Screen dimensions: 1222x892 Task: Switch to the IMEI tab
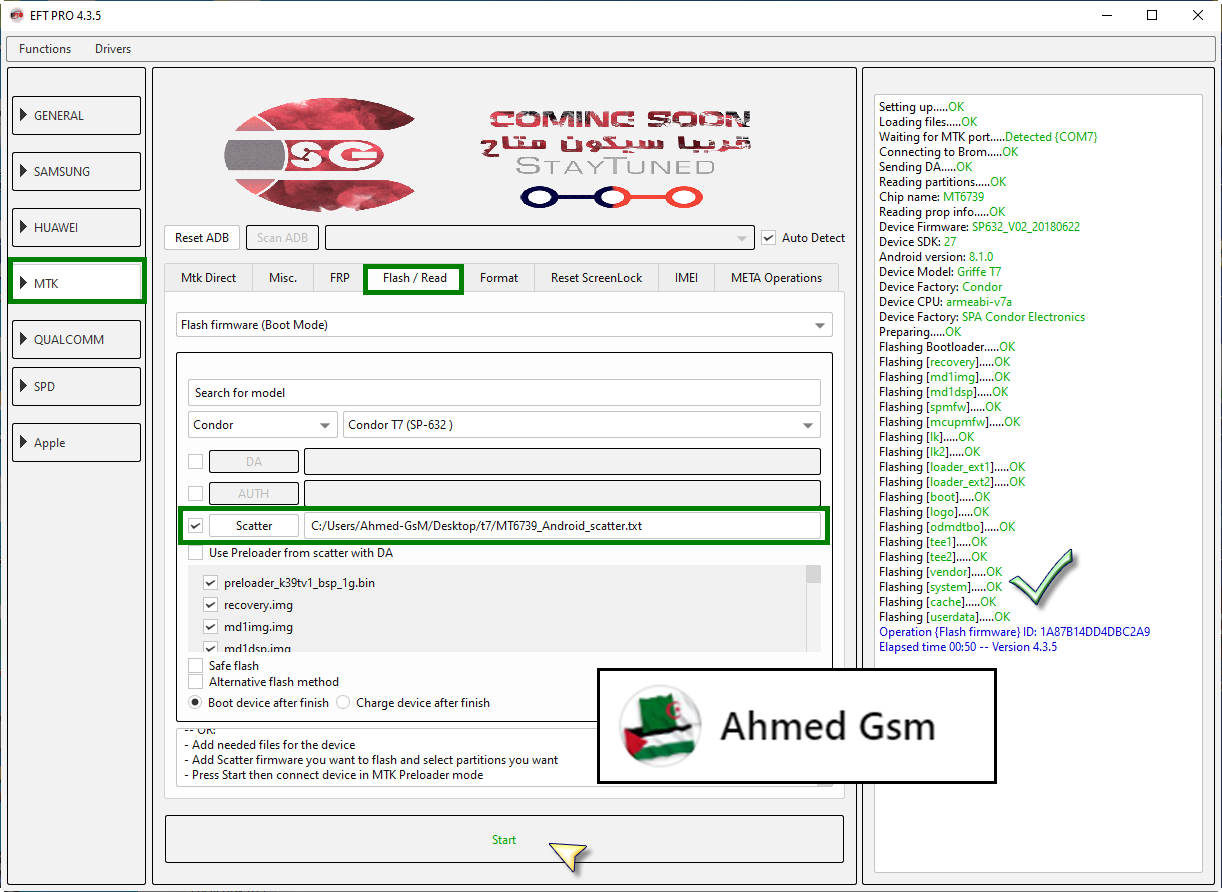click(x=686, y=278)
